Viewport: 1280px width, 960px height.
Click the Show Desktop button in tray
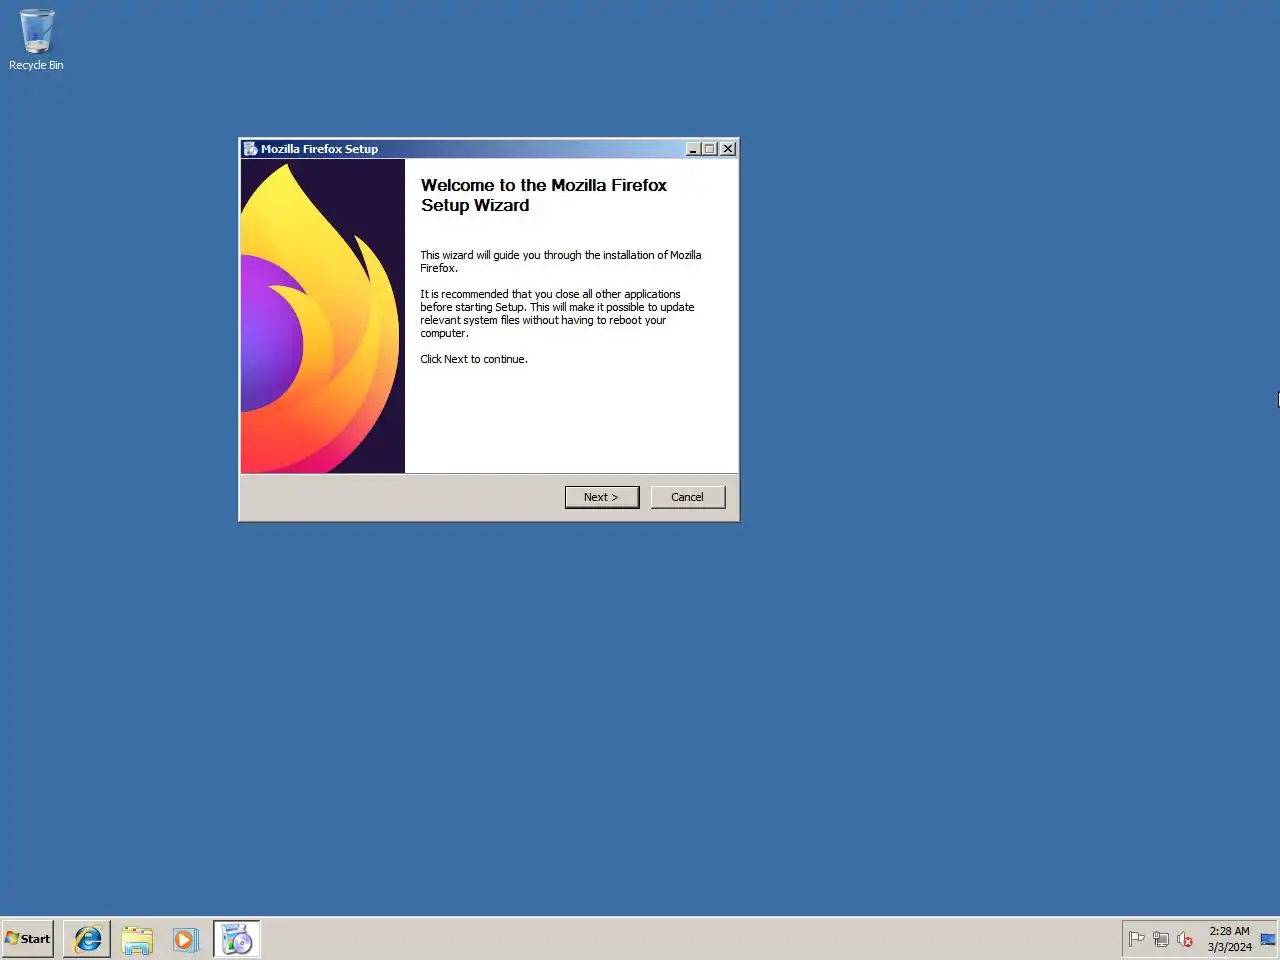click(x=1268, y=939)
